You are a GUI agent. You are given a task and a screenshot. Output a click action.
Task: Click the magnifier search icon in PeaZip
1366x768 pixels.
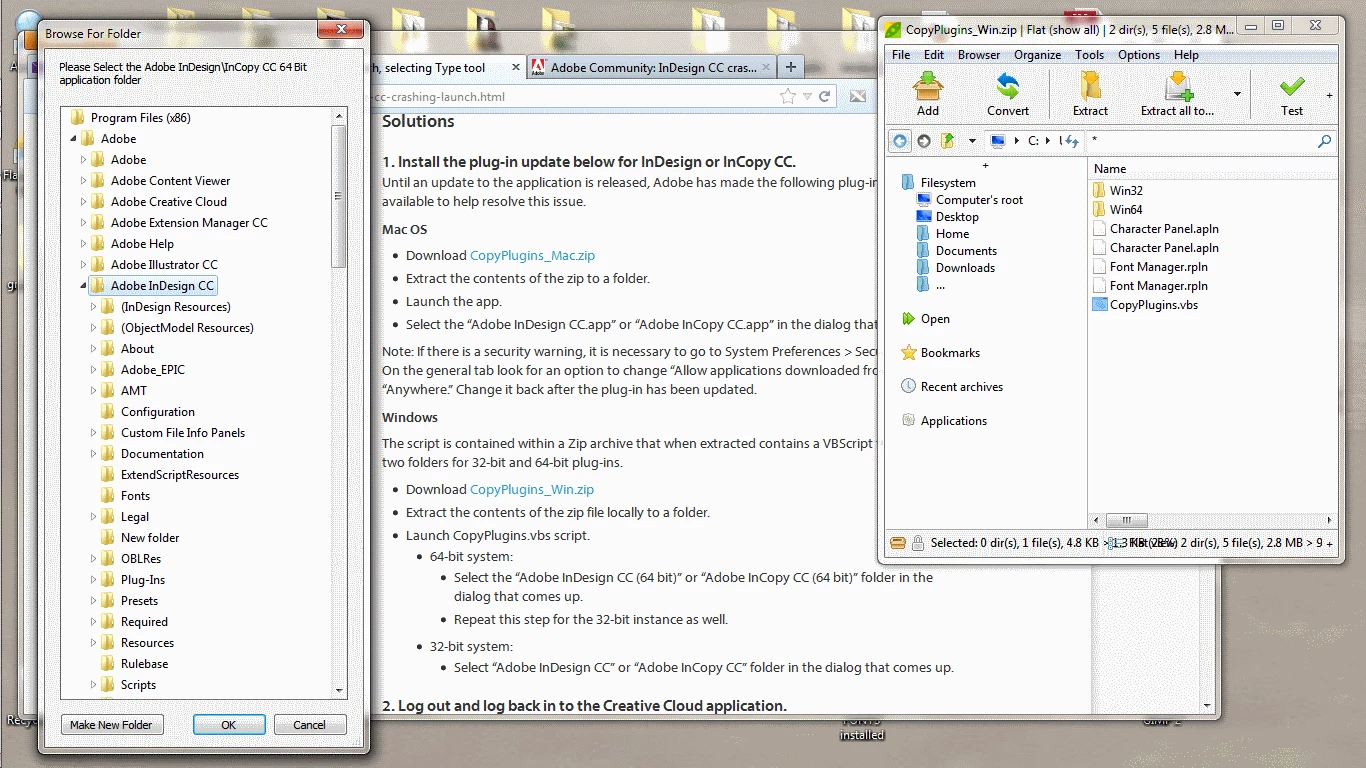[x=1325, y=142]
